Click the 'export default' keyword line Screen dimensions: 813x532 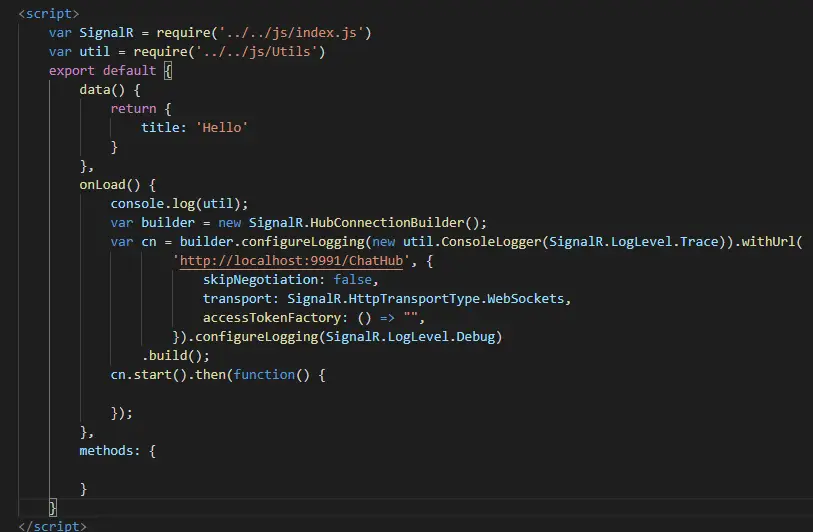[102, 71]
